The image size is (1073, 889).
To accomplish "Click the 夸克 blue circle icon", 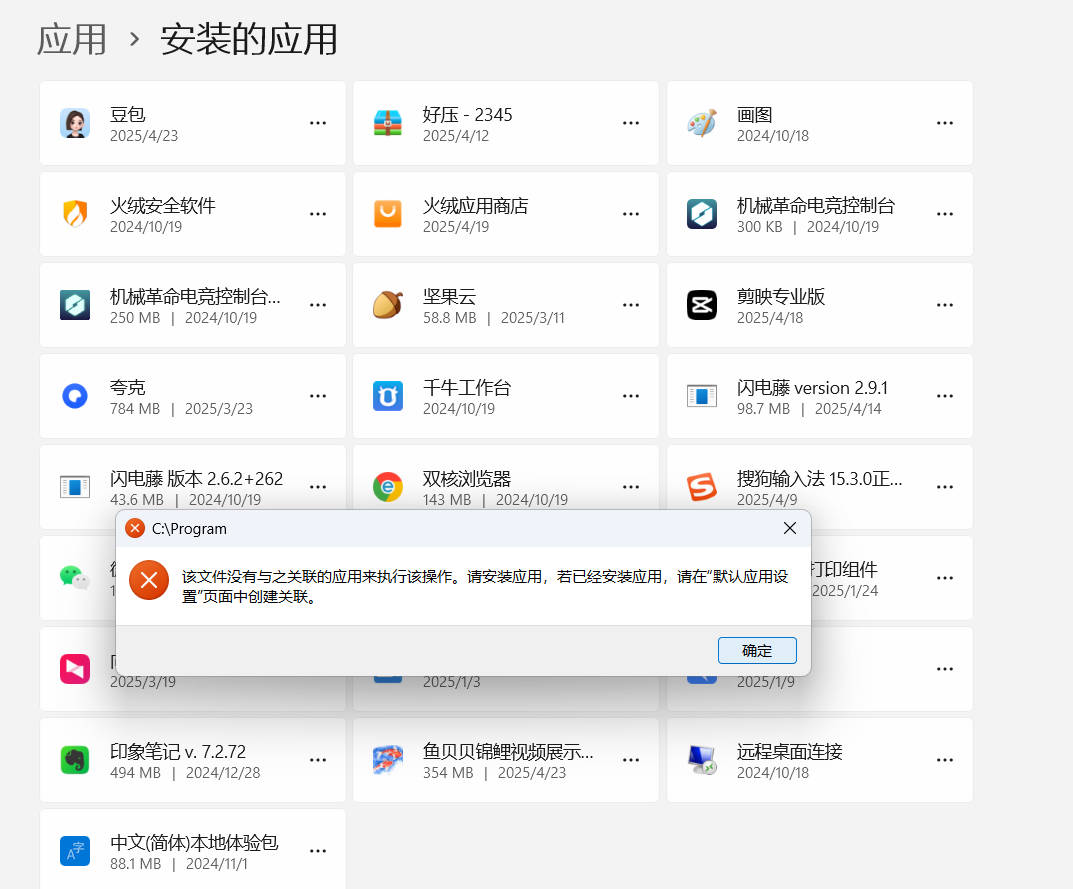I will point(75,396).
